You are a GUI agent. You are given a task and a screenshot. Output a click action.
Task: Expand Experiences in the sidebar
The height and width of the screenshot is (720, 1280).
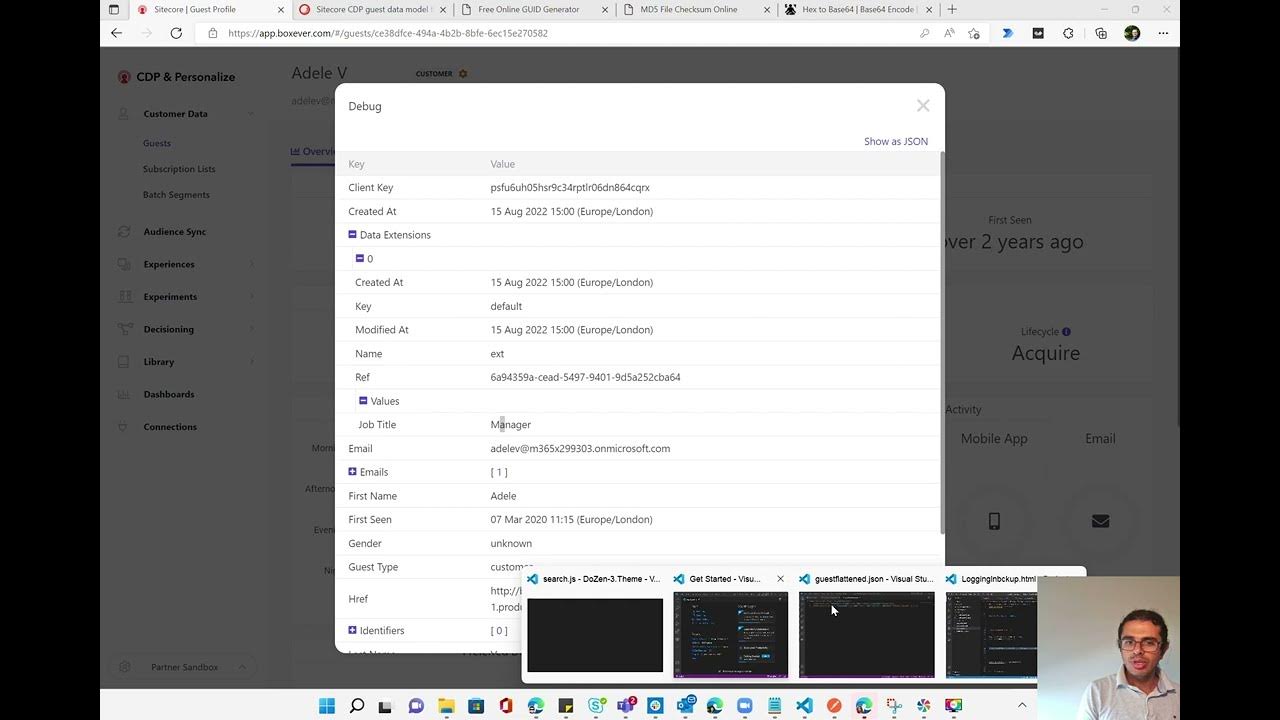169,264
